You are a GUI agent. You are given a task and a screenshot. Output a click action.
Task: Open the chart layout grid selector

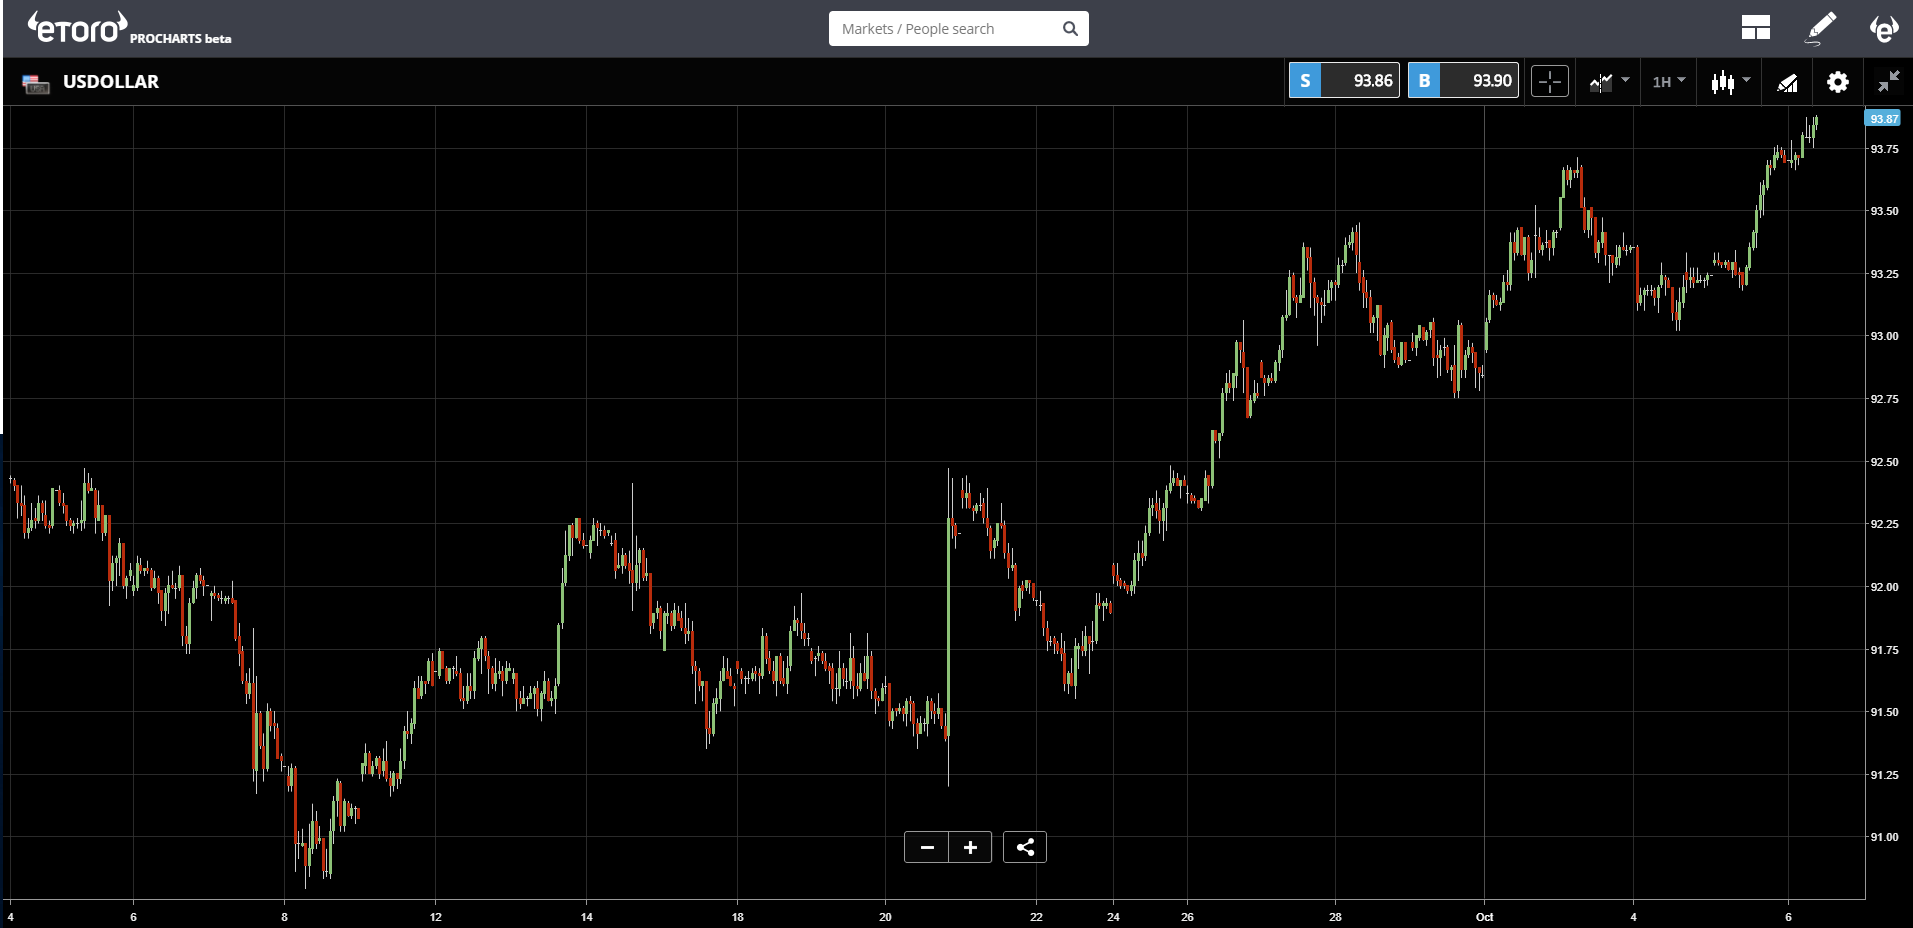click(x=1755, y=28)
